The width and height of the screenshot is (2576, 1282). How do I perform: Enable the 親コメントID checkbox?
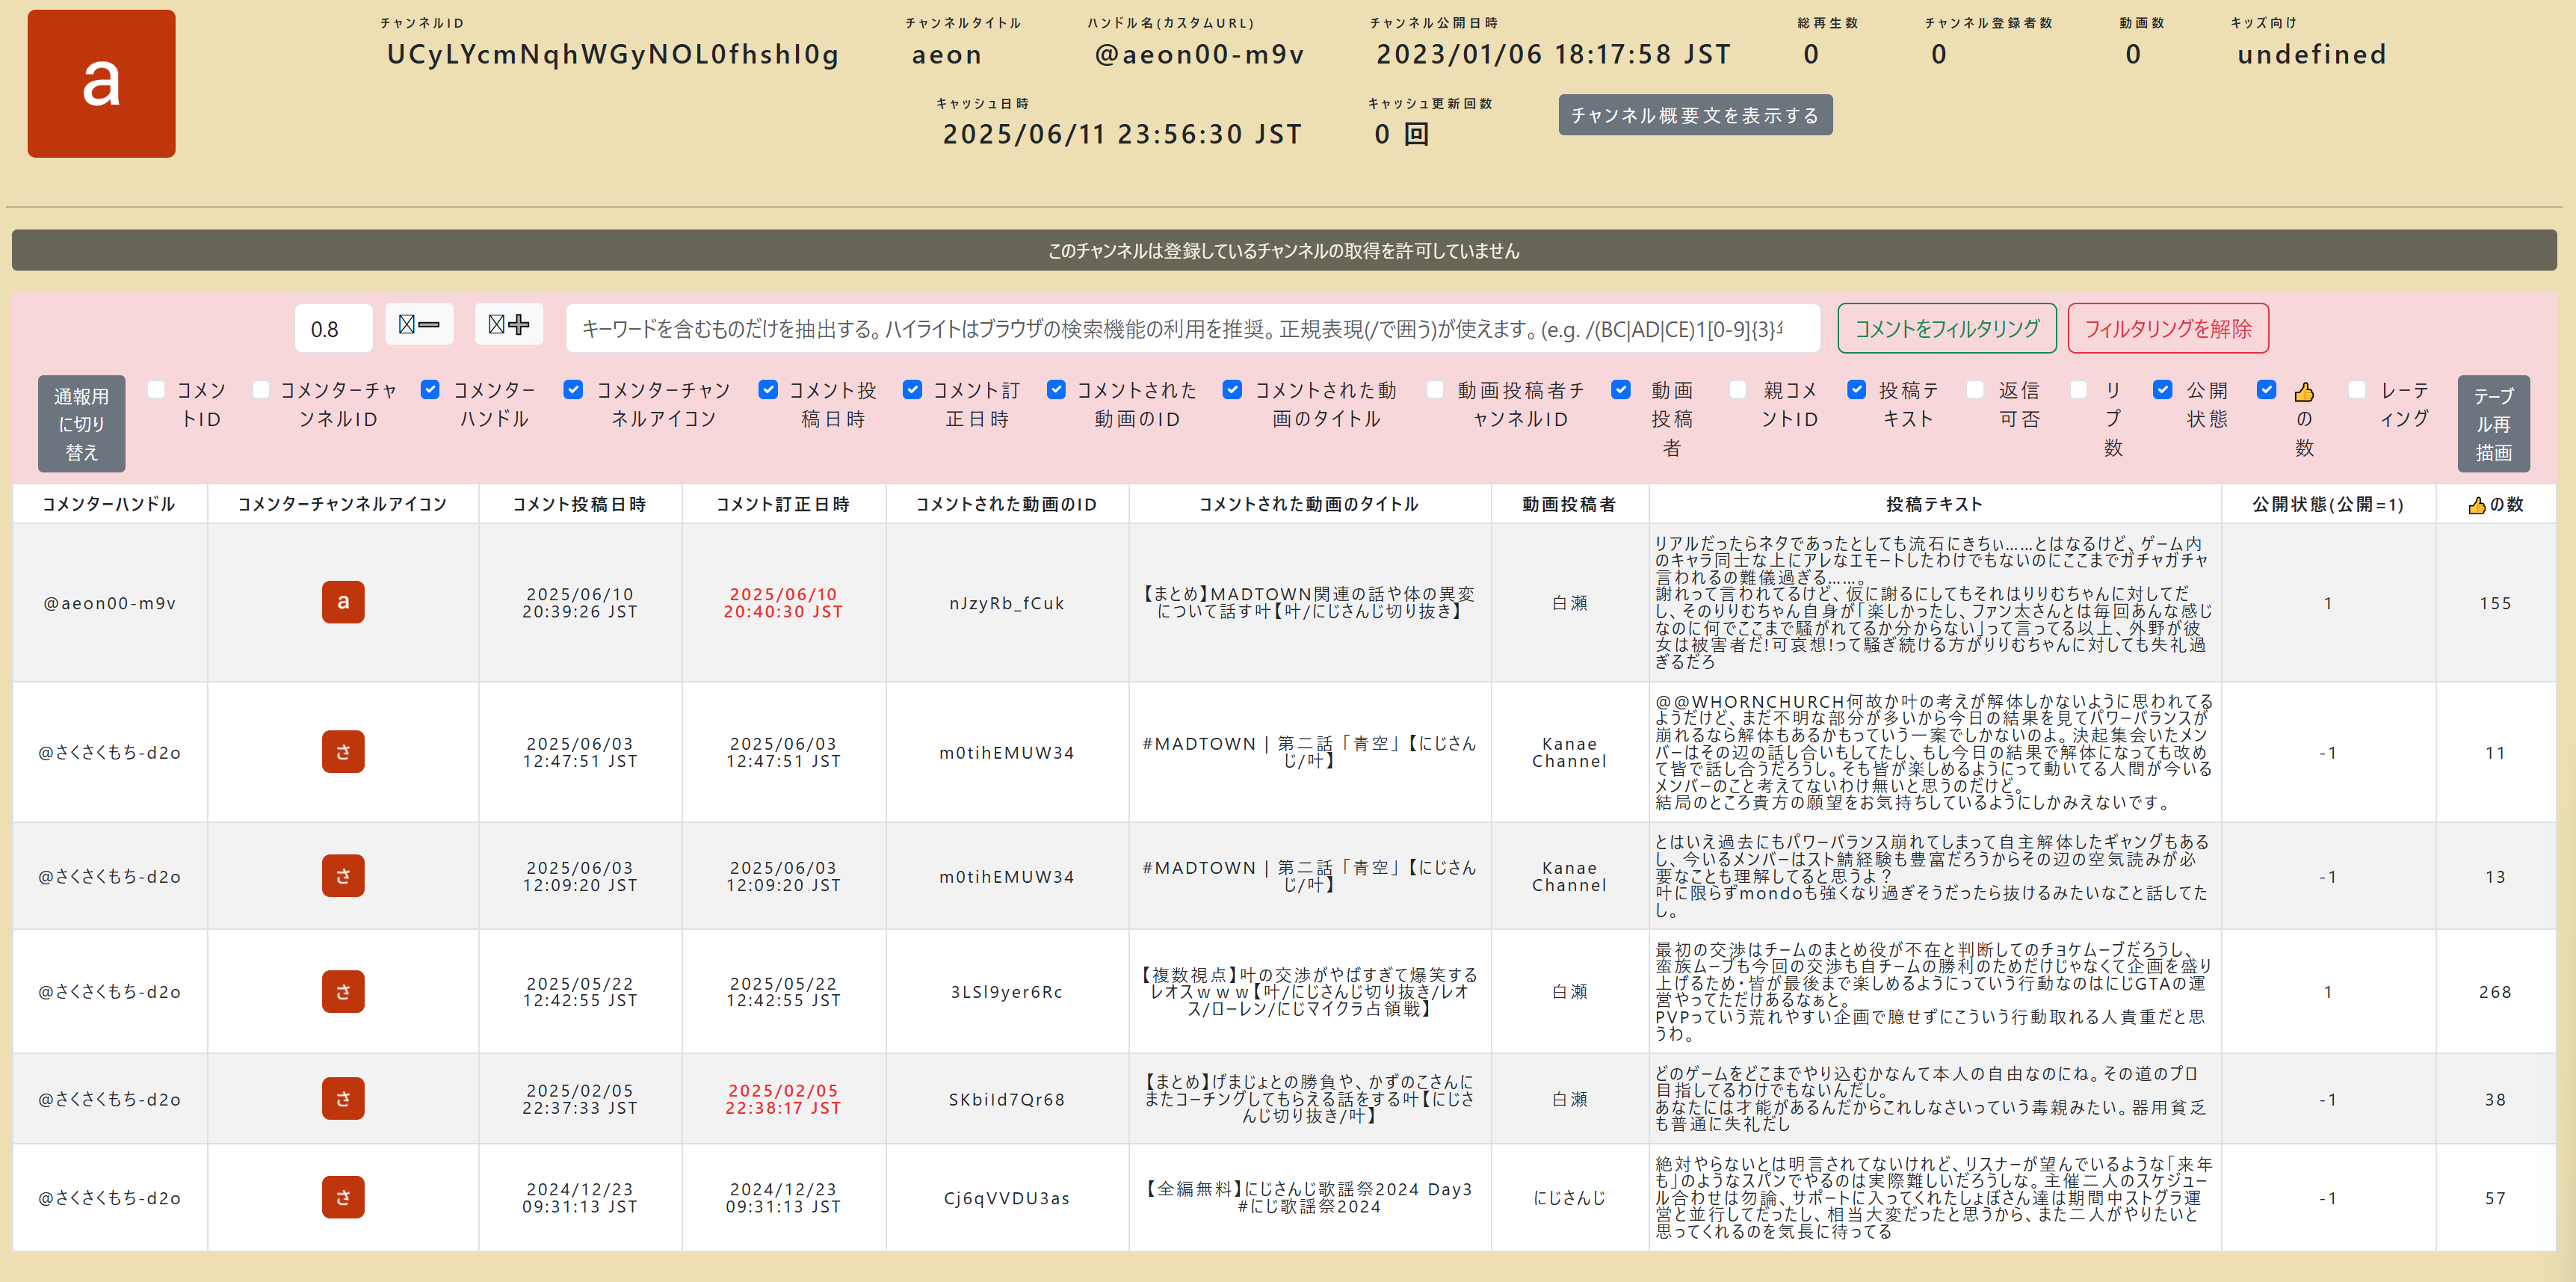point(1738,390)
